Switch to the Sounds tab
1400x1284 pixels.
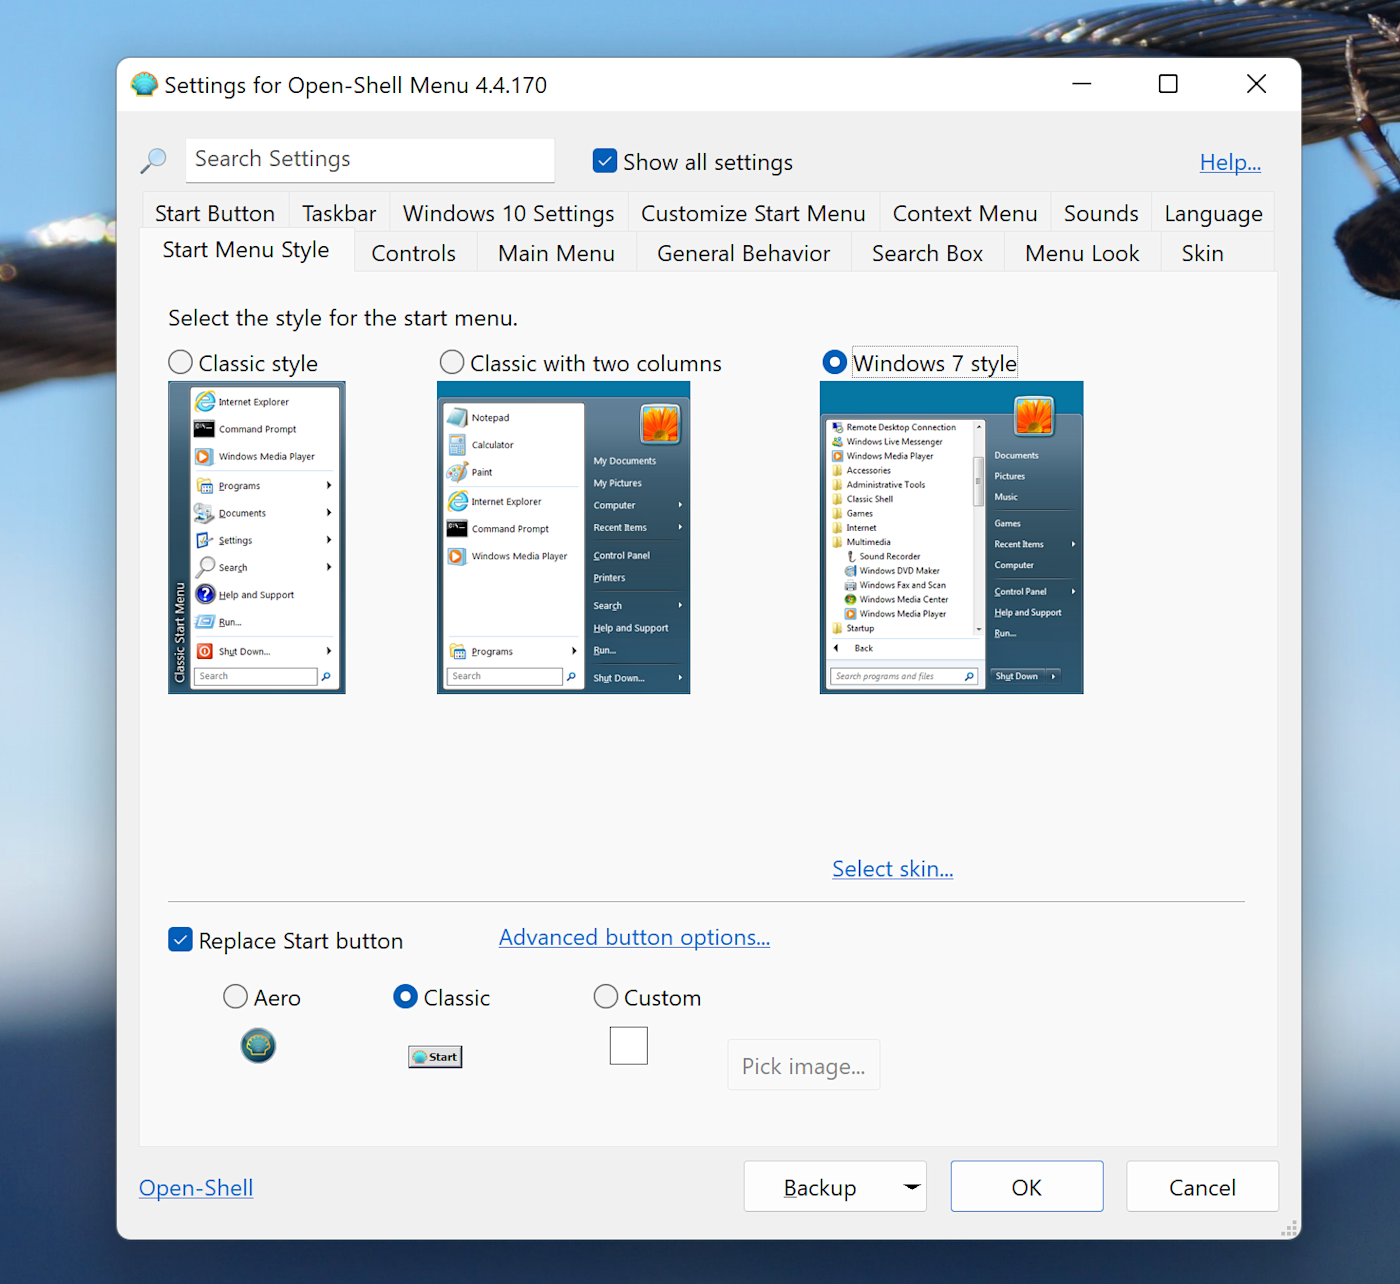coord(1101,214)
